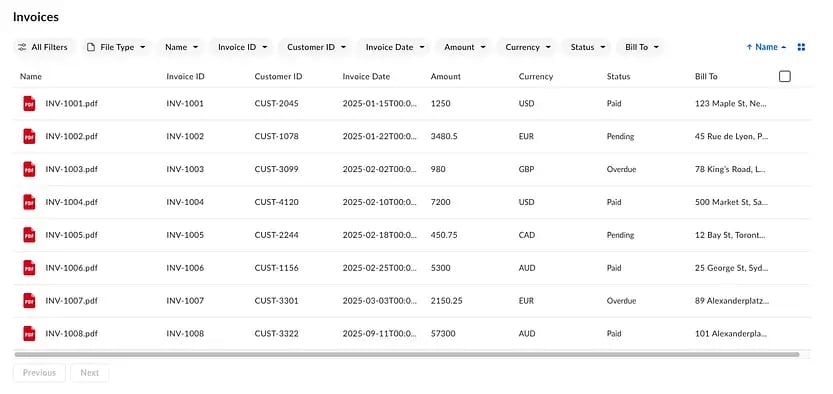The image size is (833, 394).
Task: Click PDF icon of INV-1003.pdf
Action: point(29,169)
